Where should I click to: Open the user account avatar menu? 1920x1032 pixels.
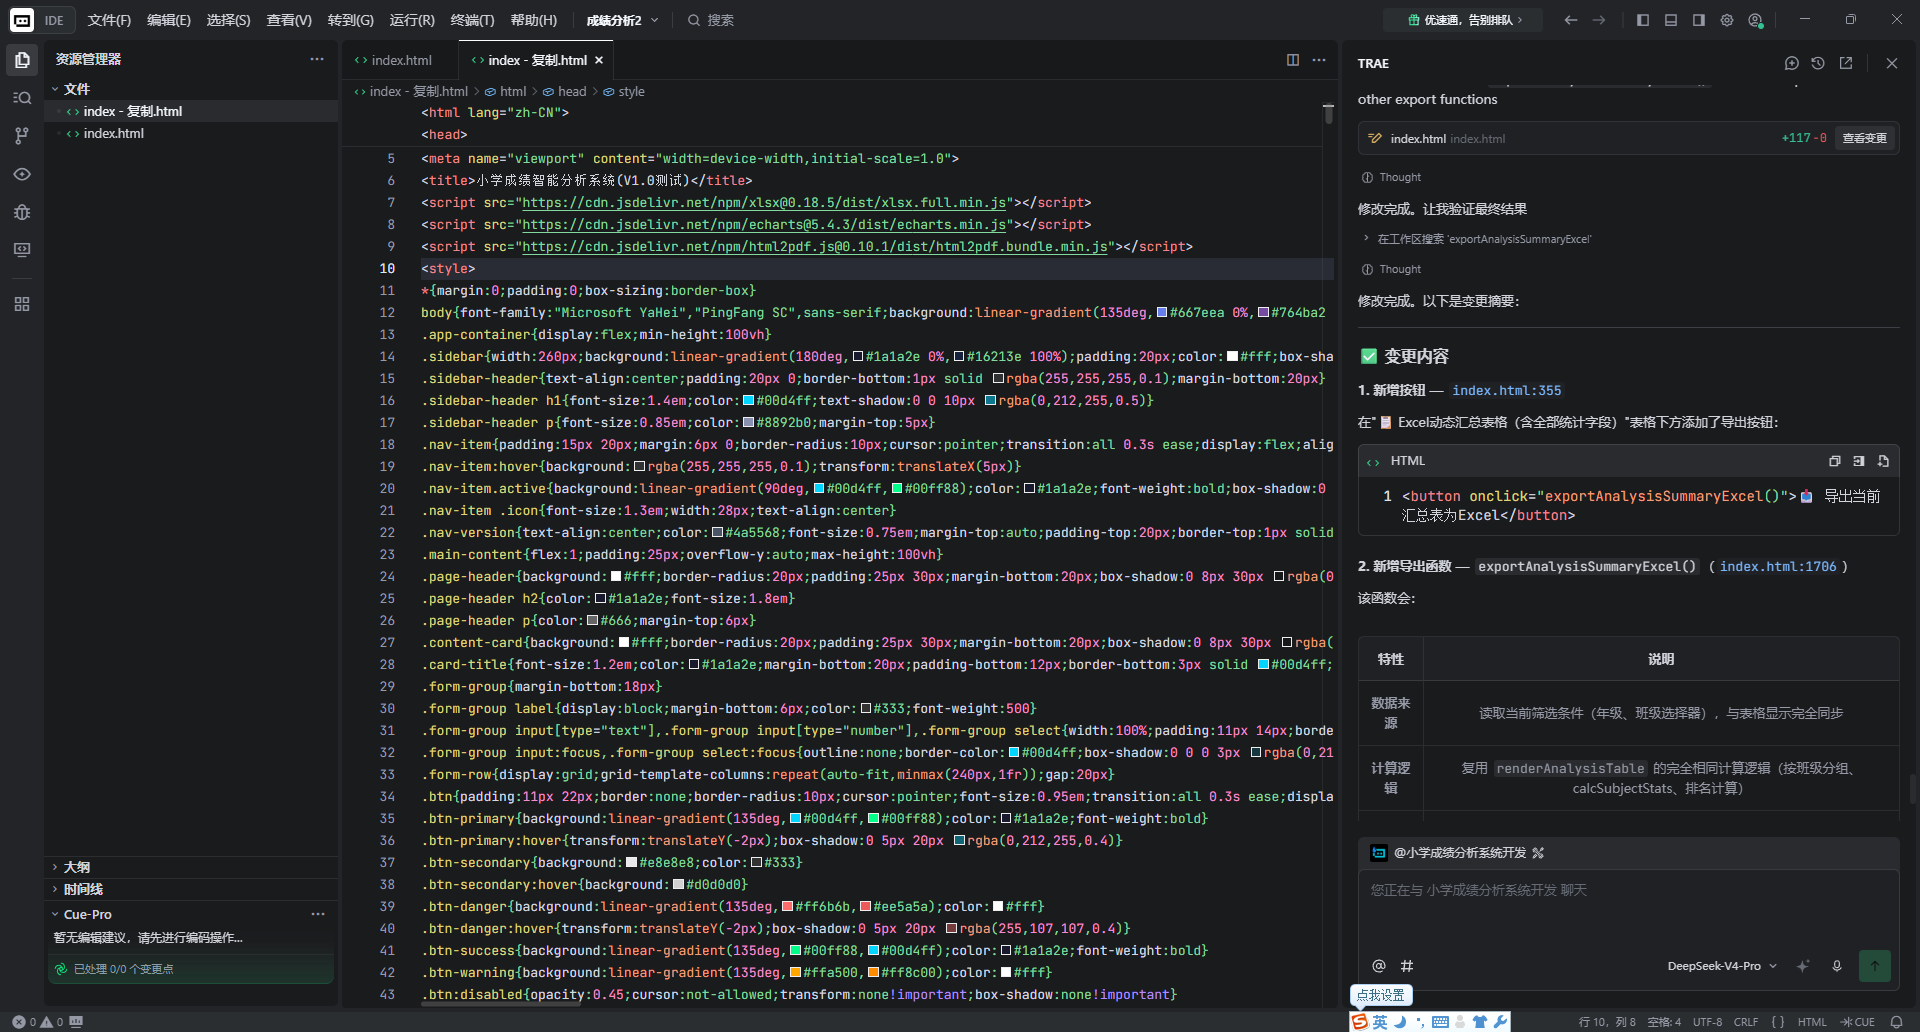1755,20
